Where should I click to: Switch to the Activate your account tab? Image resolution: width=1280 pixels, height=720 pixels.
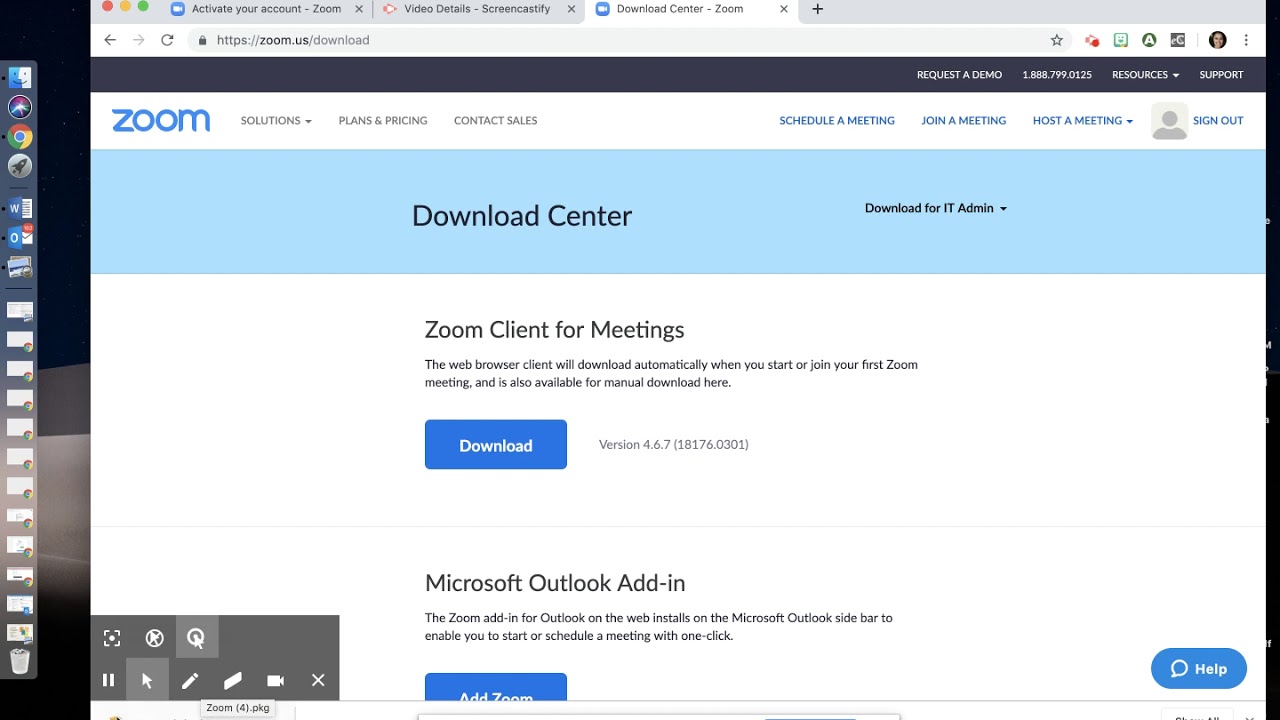[x=265, y=9]
